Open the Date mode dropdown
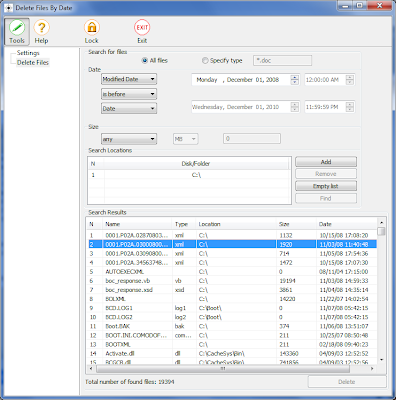Image resolution: width=396 pixels, height=400 pixels. (x=129, y=108)
